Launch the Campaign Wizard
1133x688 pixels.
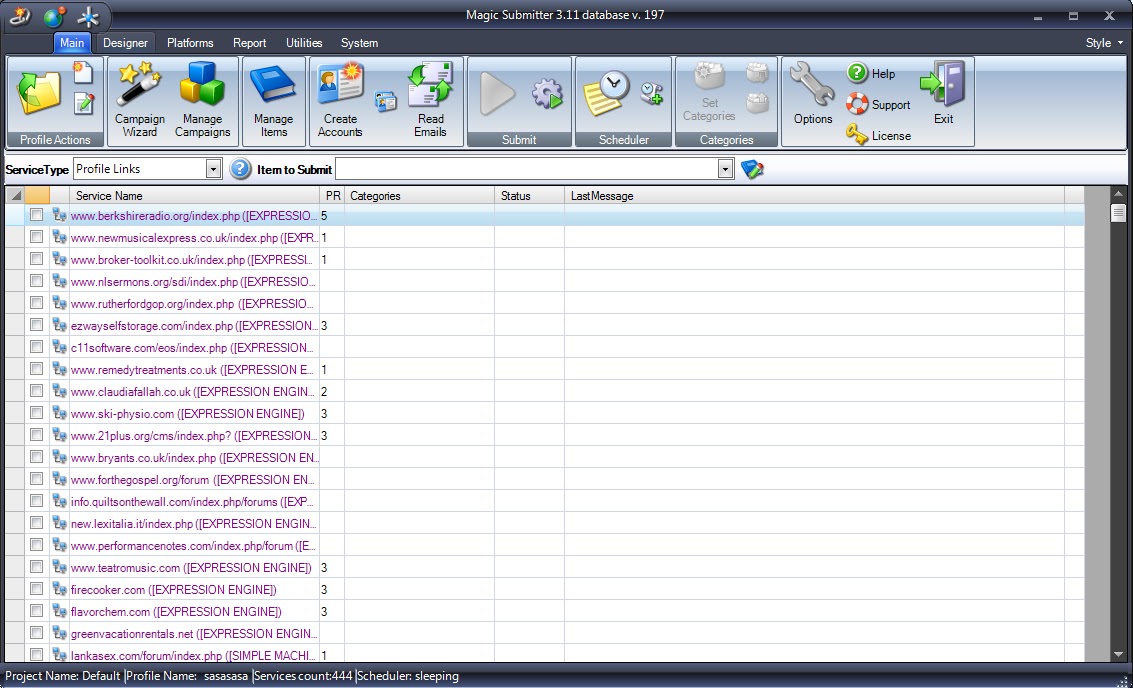[x=140, y=100]
